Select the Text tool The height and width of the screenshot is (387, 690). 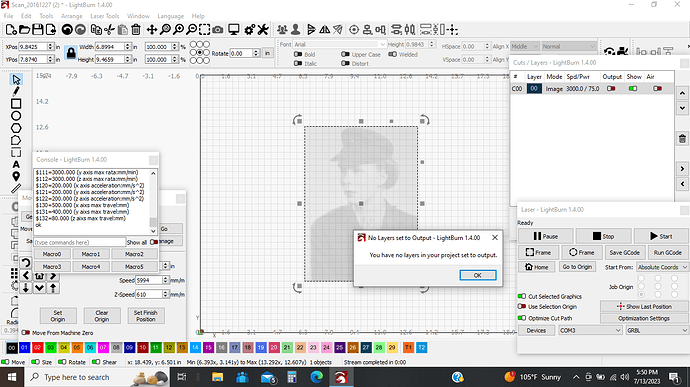click(16, 165)
